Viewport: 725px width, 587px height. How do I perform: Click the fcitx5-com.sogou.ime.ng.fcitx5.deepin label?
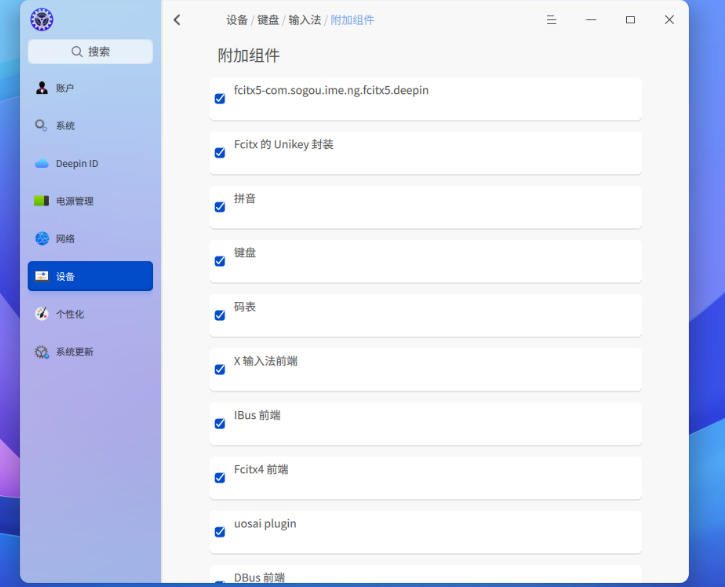coord(331,90)
